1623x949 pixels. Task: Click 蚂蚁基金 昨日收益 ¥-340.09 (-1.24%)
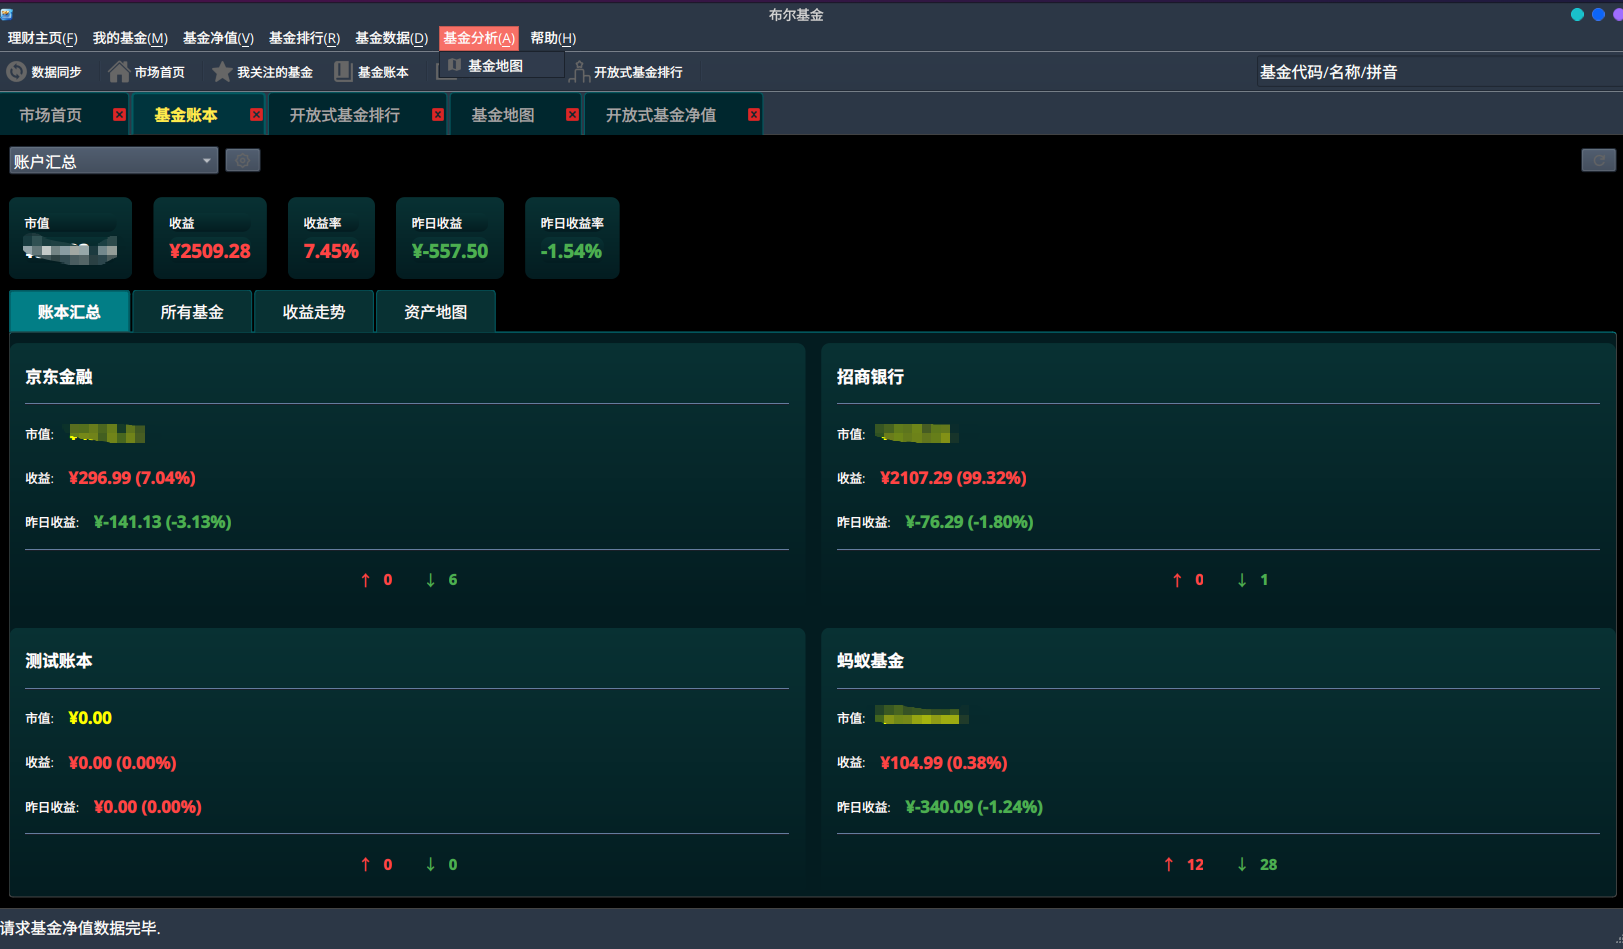click(x=974, y=807)
